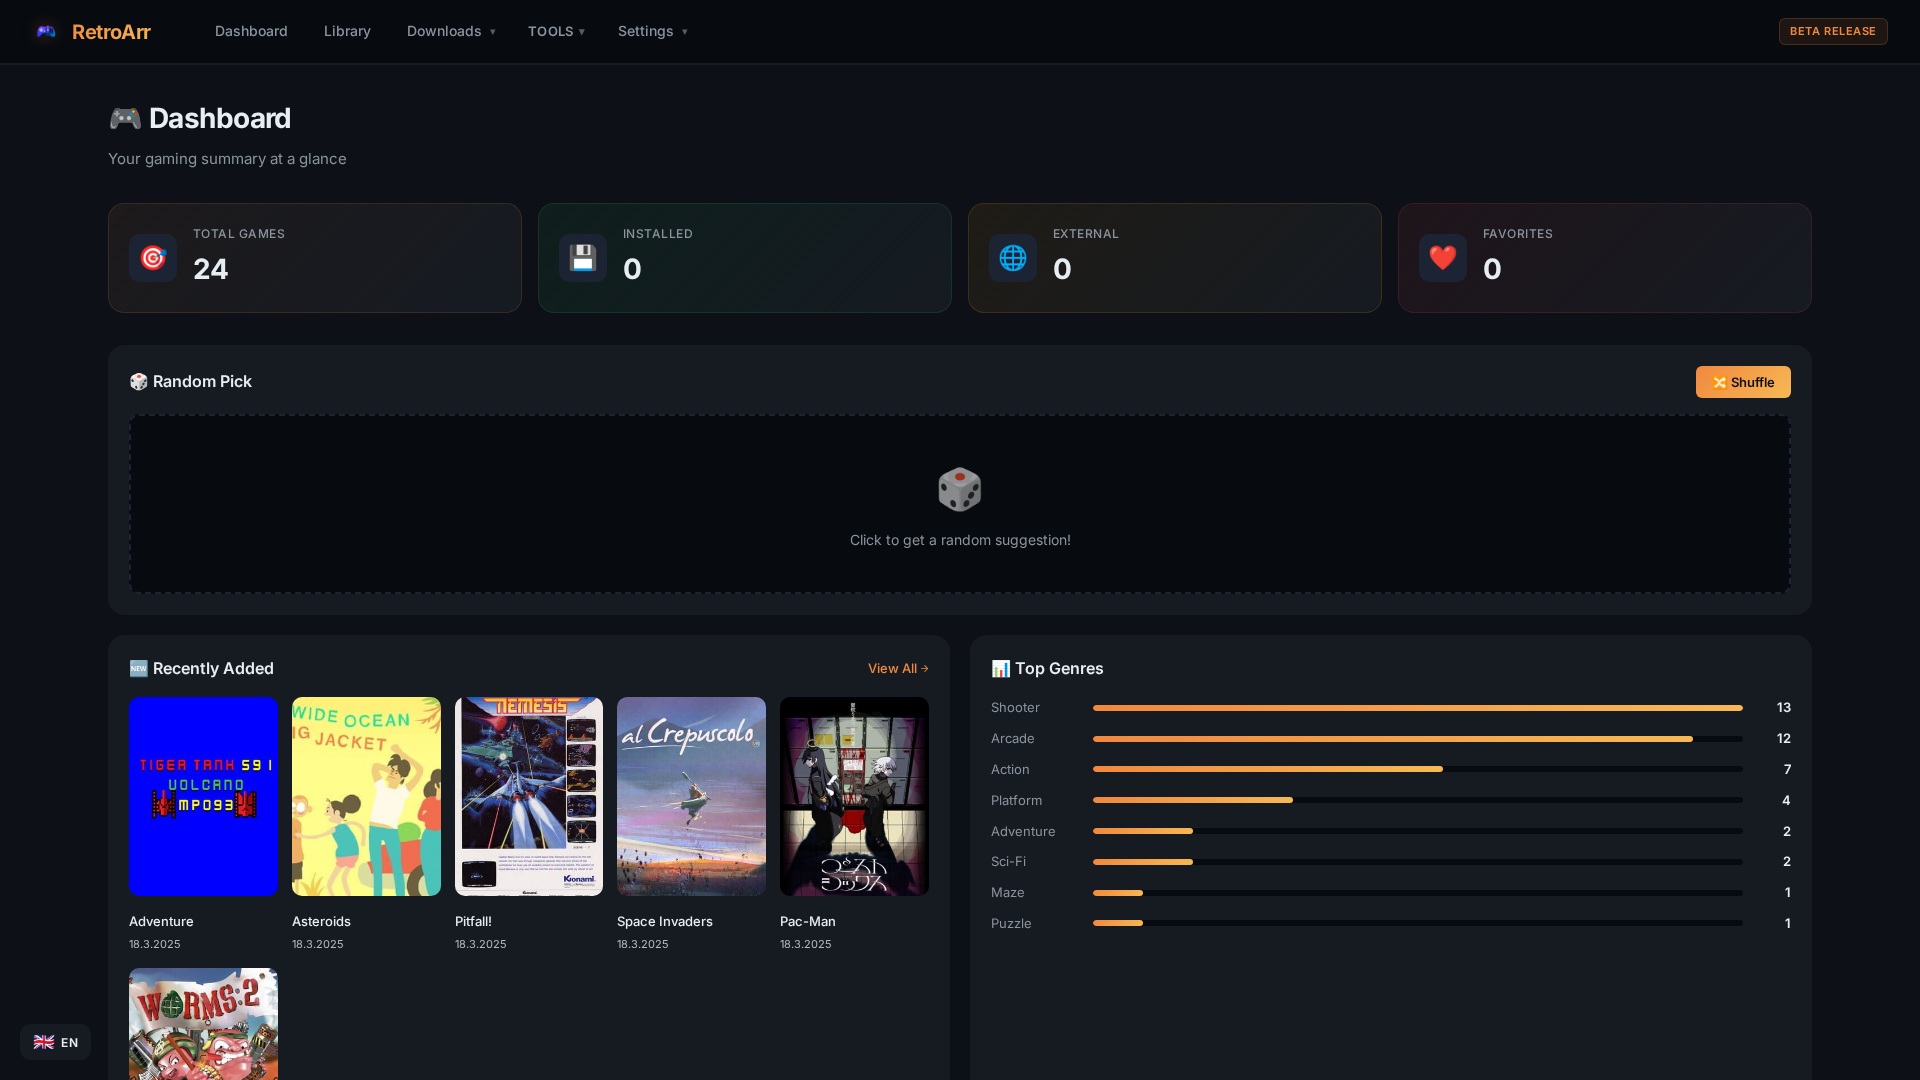The height and width of the screenshot is (1080, 1920).
Task: Click the Shuffle button
Action: [1742, 382]
